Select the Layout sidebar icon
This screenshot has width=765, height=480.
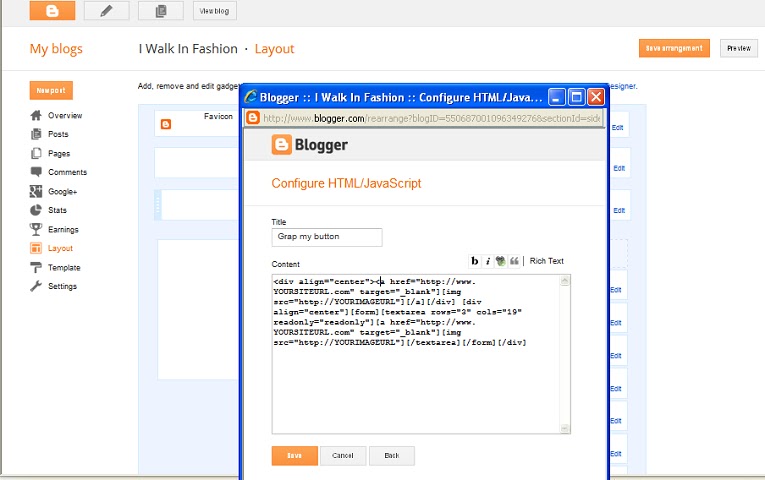(36, 248)
